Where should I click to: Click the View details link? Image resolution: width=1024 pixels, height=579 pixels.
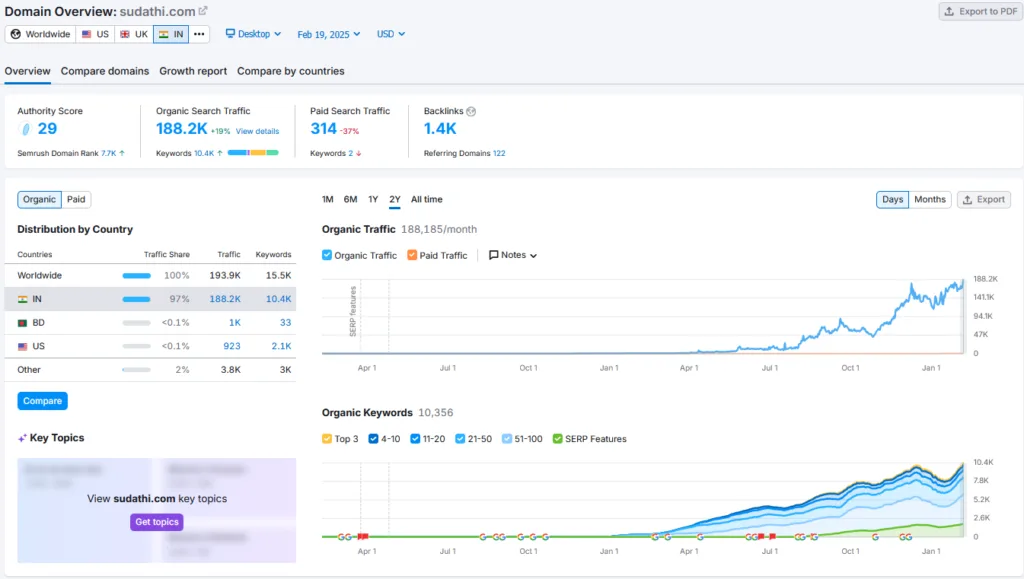257,131
